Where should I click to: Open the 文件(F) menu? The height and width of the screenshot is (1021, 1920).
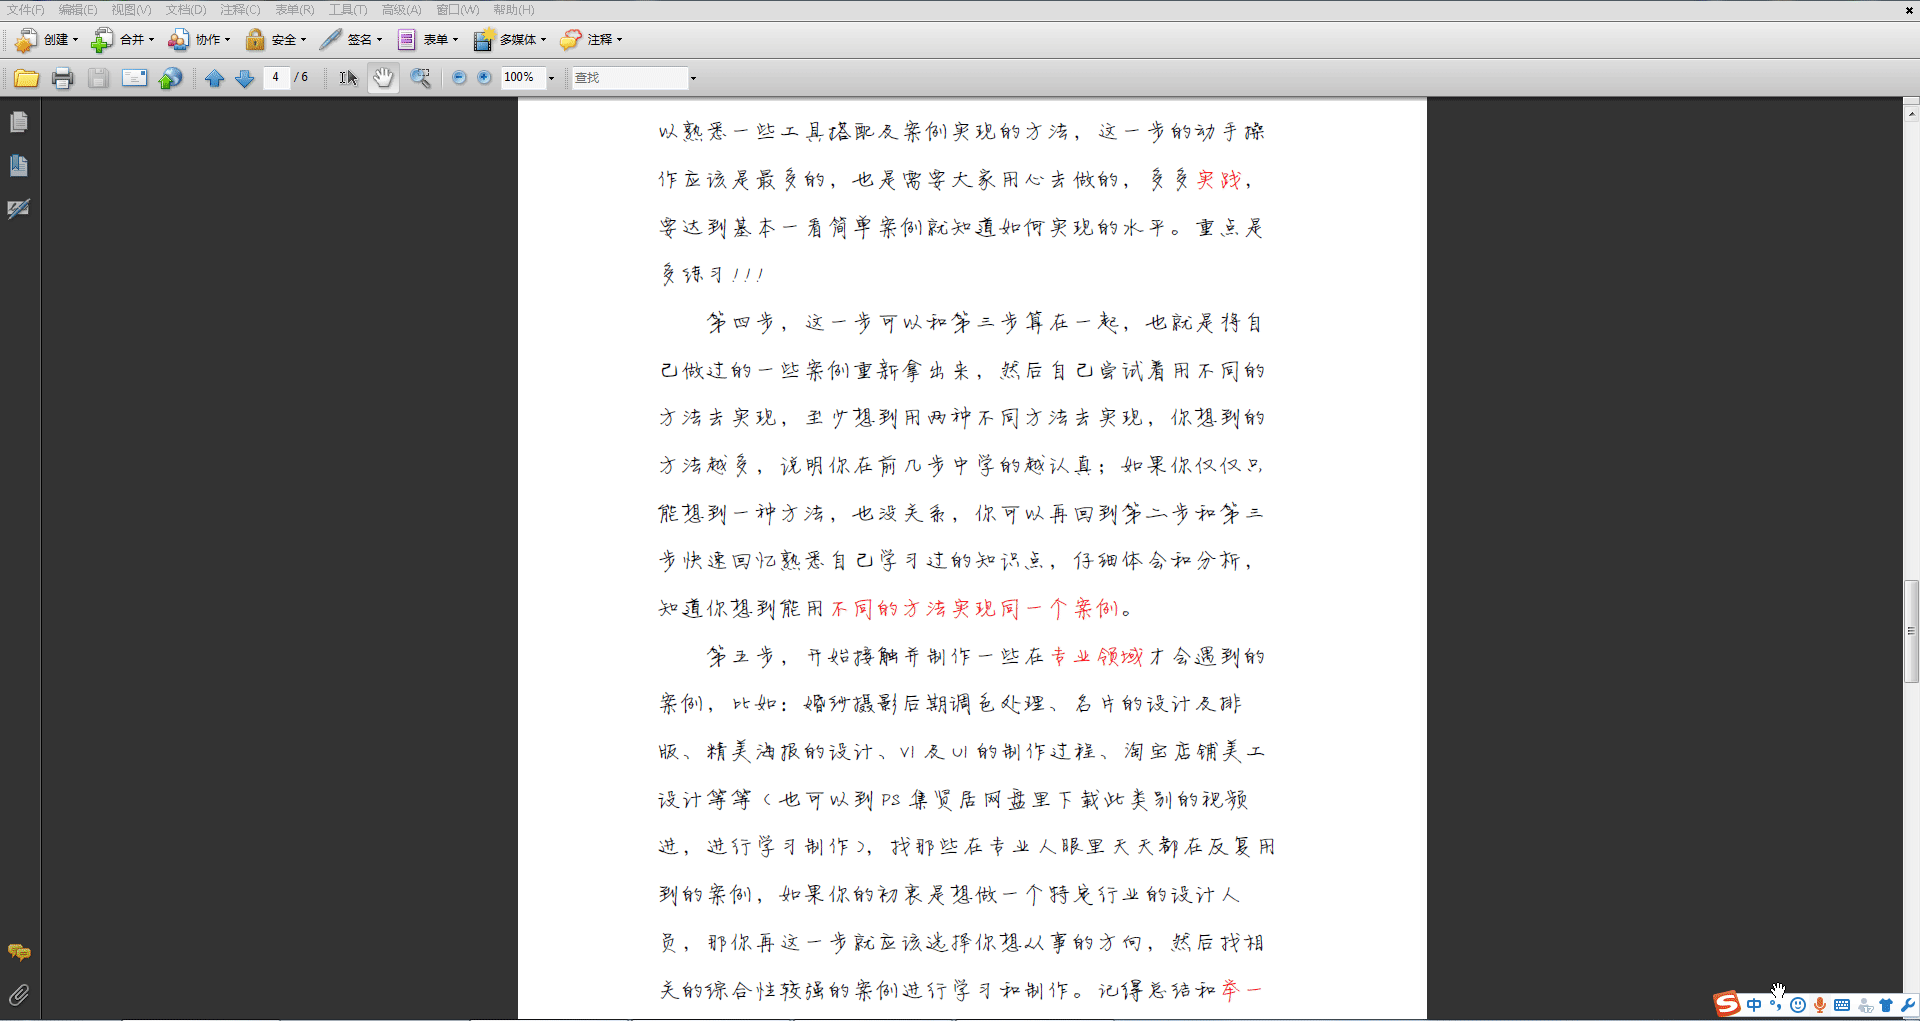(26, 10)
